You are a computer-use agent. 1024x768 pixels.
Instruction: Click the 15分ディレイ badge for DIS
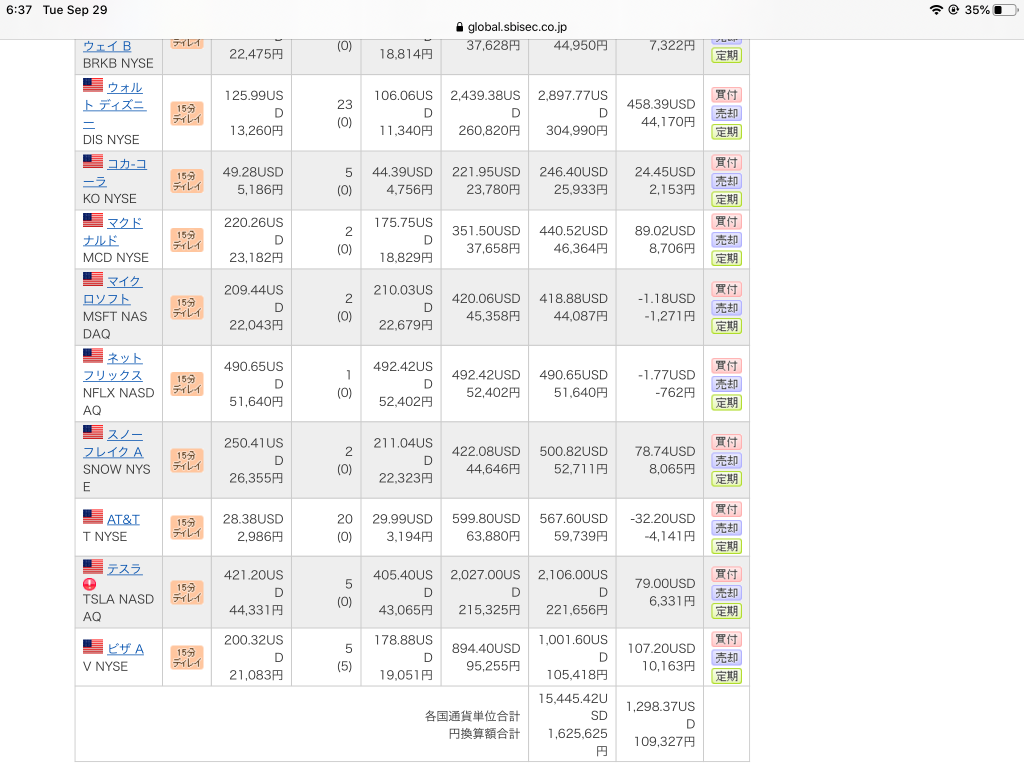(x=187, y=114)
